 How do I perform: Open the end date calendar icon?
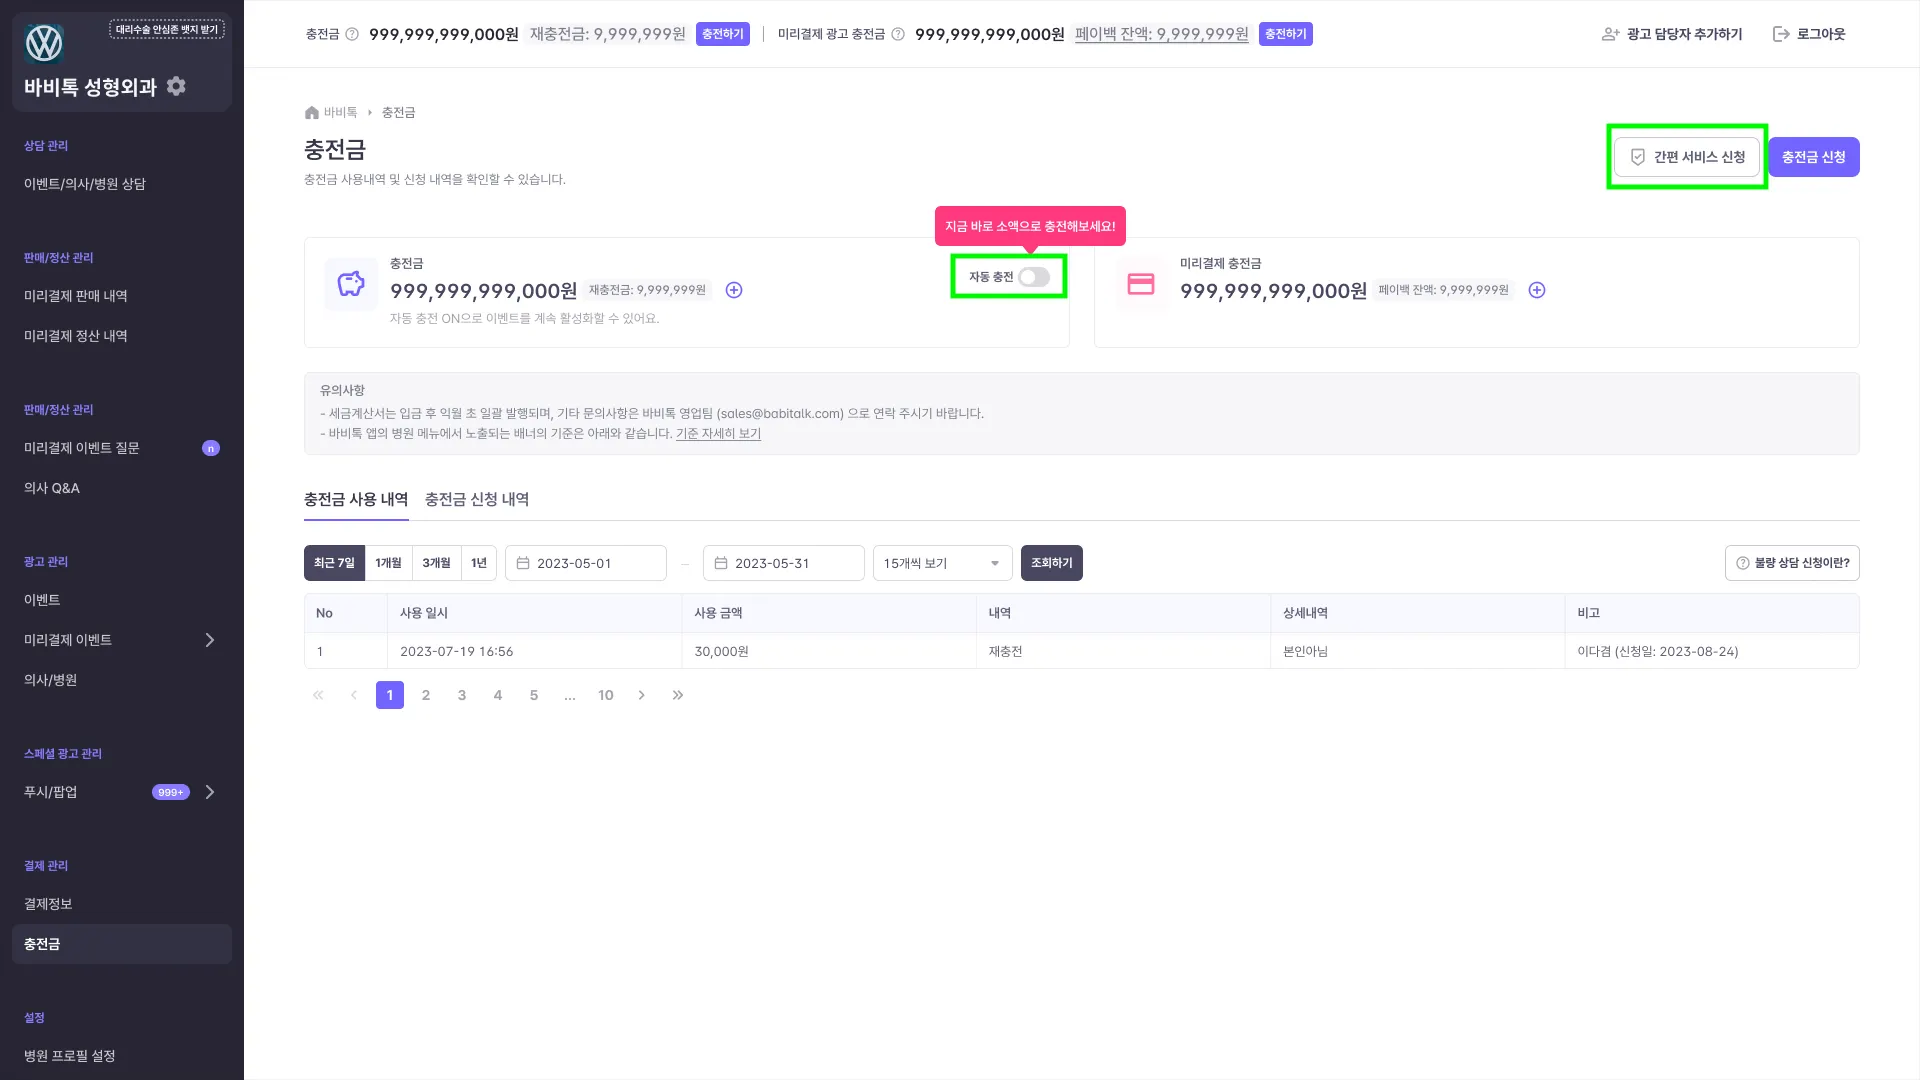[720, 563]
